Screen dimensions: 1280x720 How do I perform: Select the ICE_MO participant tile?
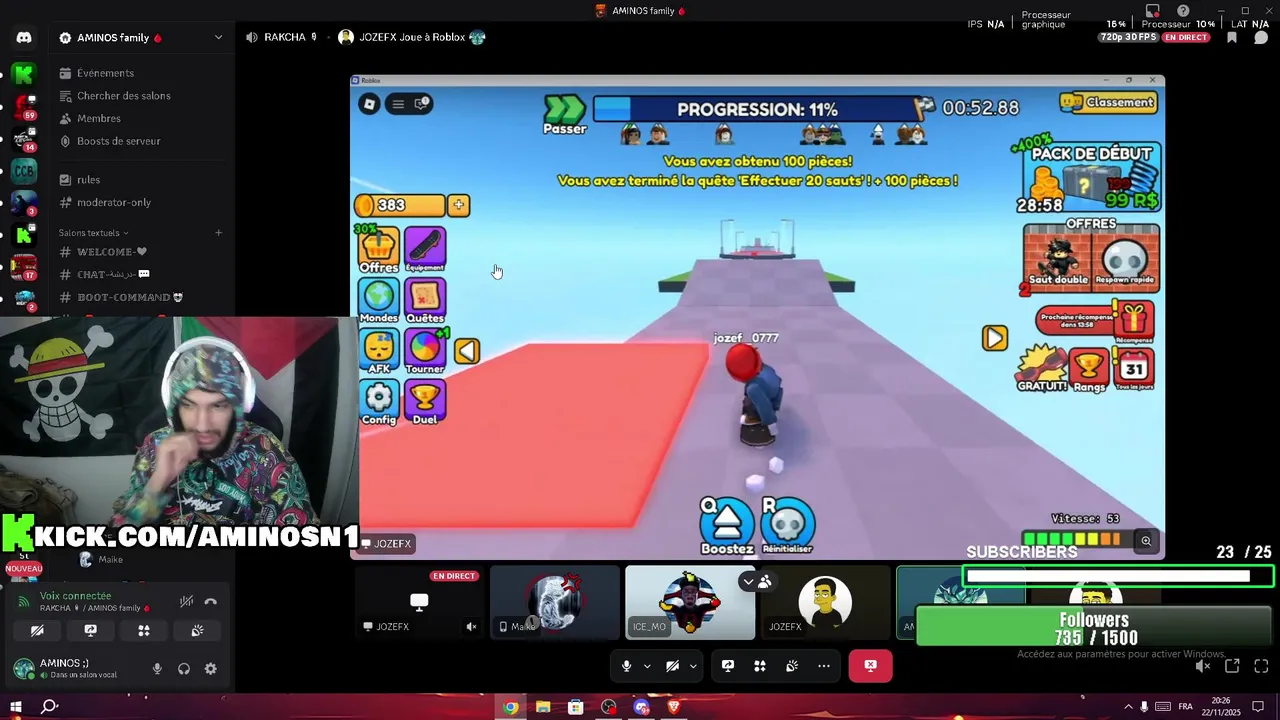[690, 603]
